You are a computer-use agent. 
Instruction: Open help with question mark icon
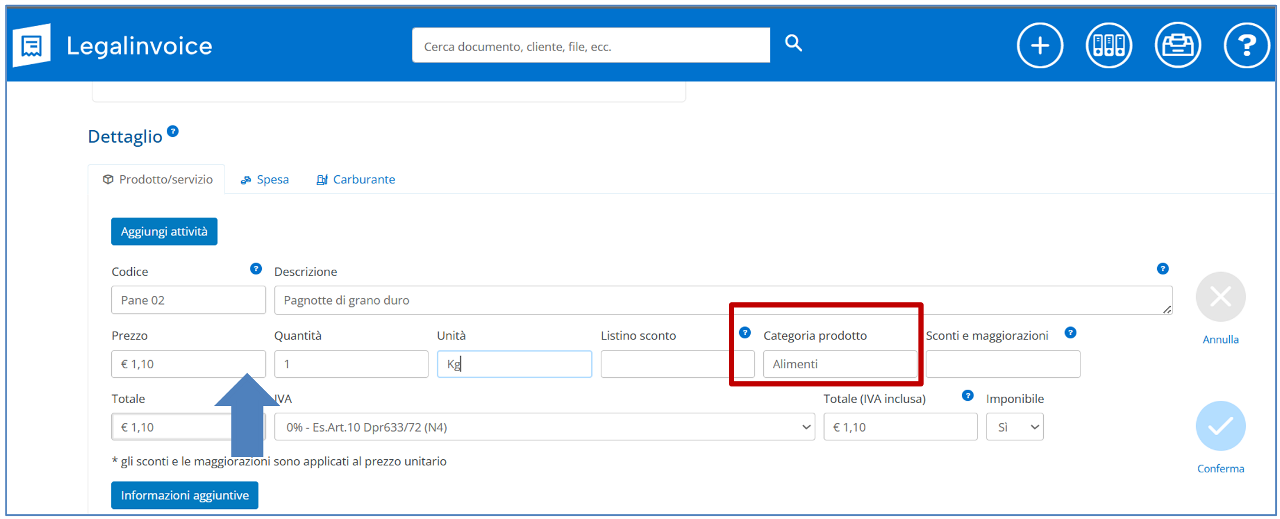[1246, 46]
